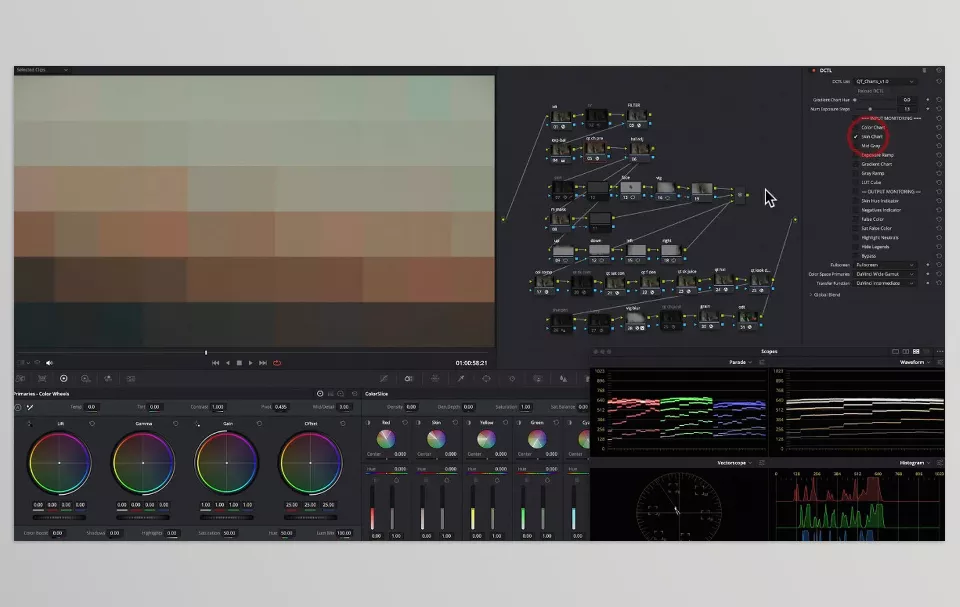Reset the Yellow ColorSlice vector
The height and width of the screenshot is (607, 960).
(505, 423)
